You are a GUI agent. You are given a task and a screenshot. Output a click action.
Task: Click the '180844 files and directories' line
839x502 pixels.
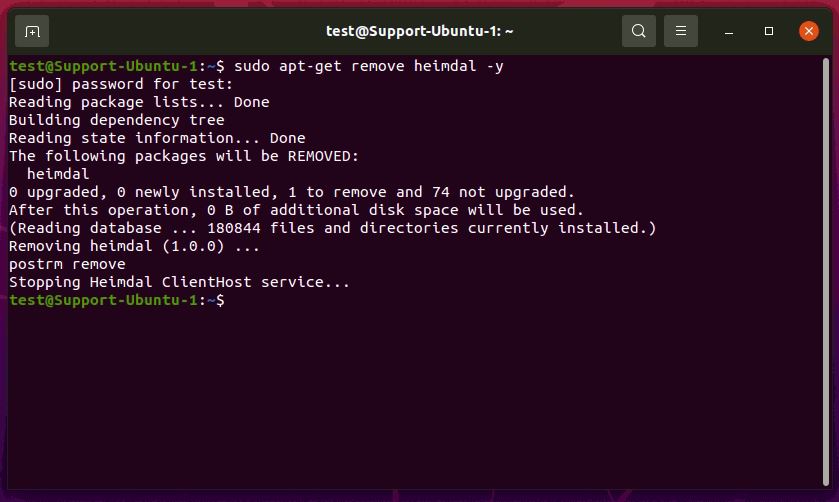coord(332,228)
